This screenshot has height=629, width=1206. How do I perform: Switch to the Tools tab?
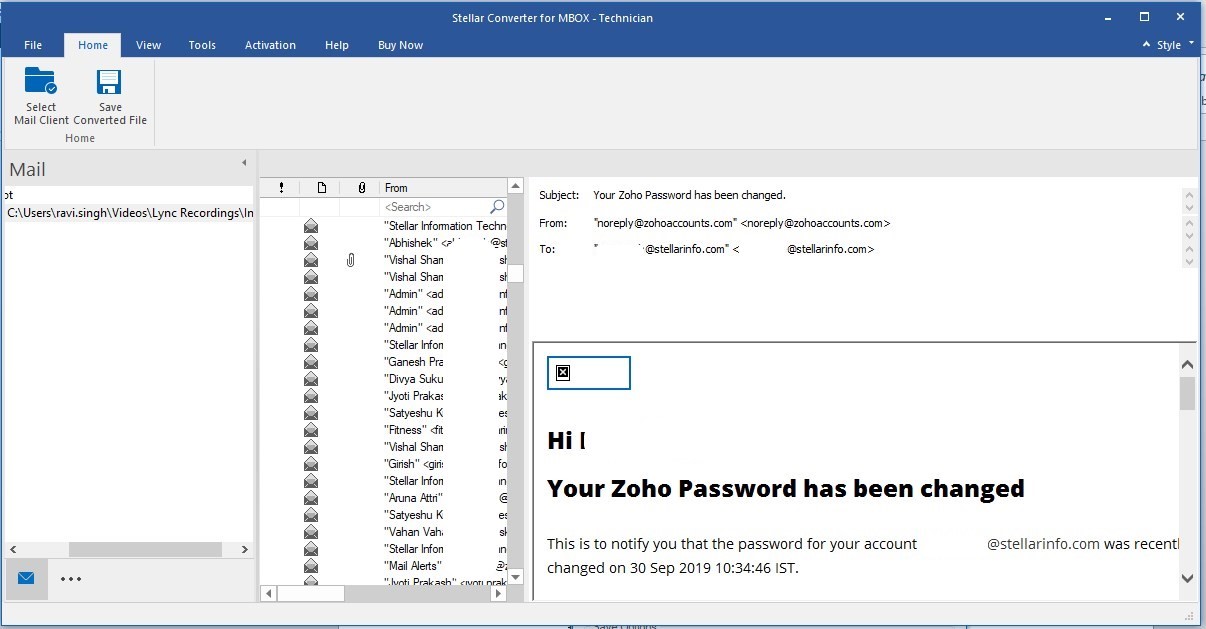point(202,45)
